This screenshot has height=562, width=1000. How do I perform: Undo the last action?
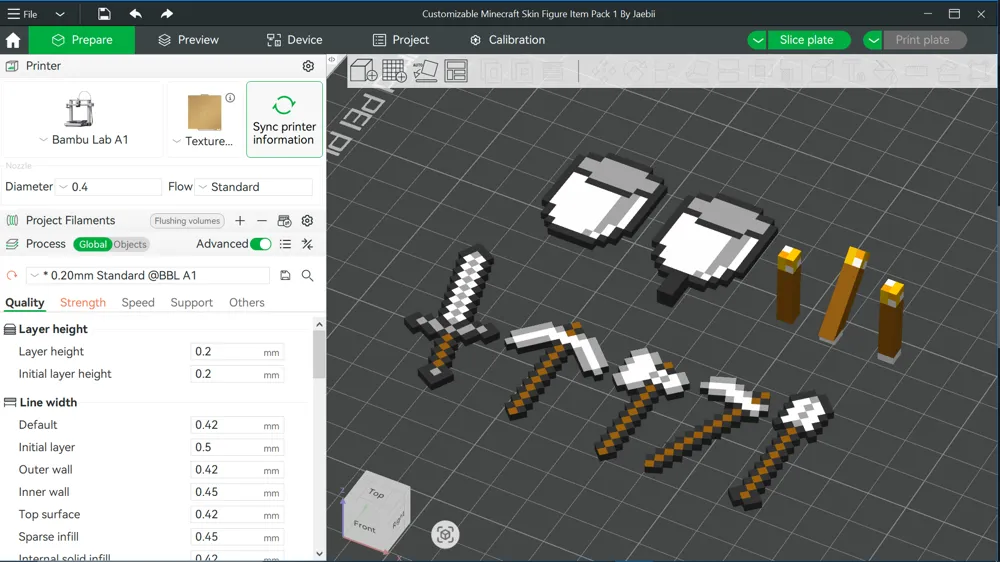point(135,13)
